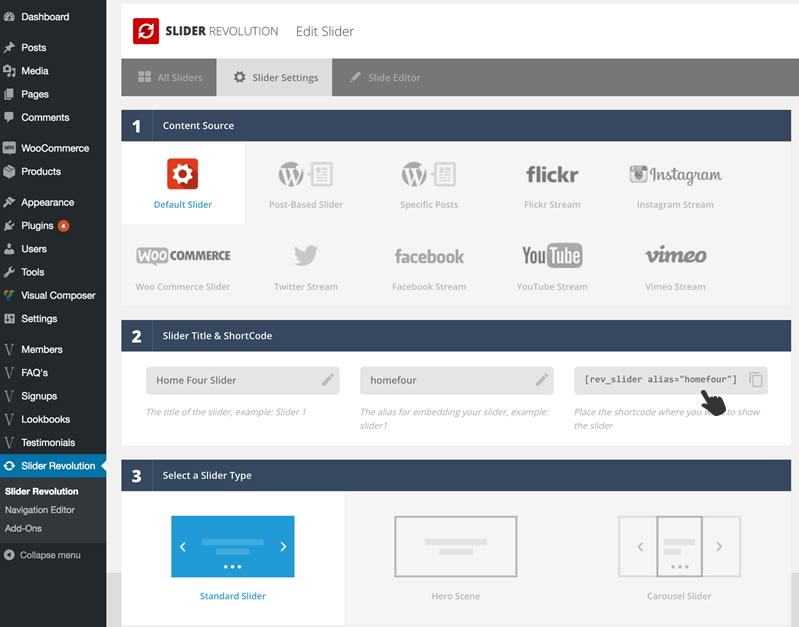This screenshot has width=799, height=627.
Task: Select the Flickr Stream logo
Action: (x=552, y=175)
